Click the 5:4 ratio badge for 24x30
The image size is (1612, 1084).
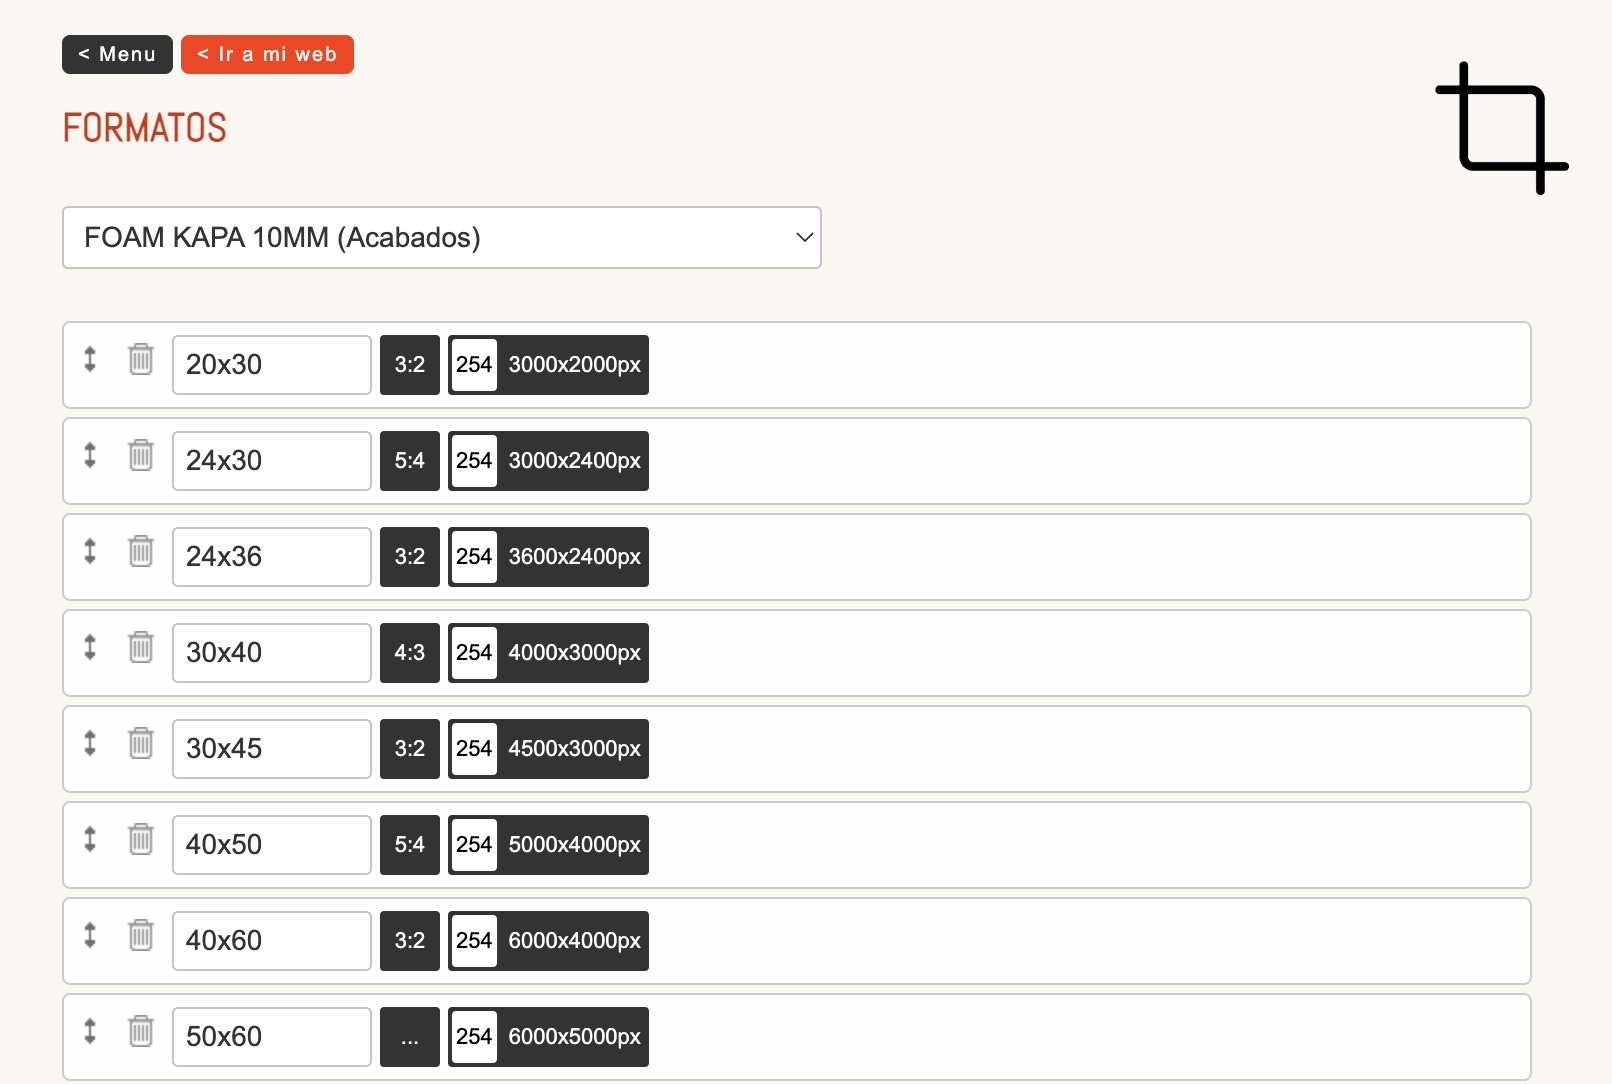[409, 461]
